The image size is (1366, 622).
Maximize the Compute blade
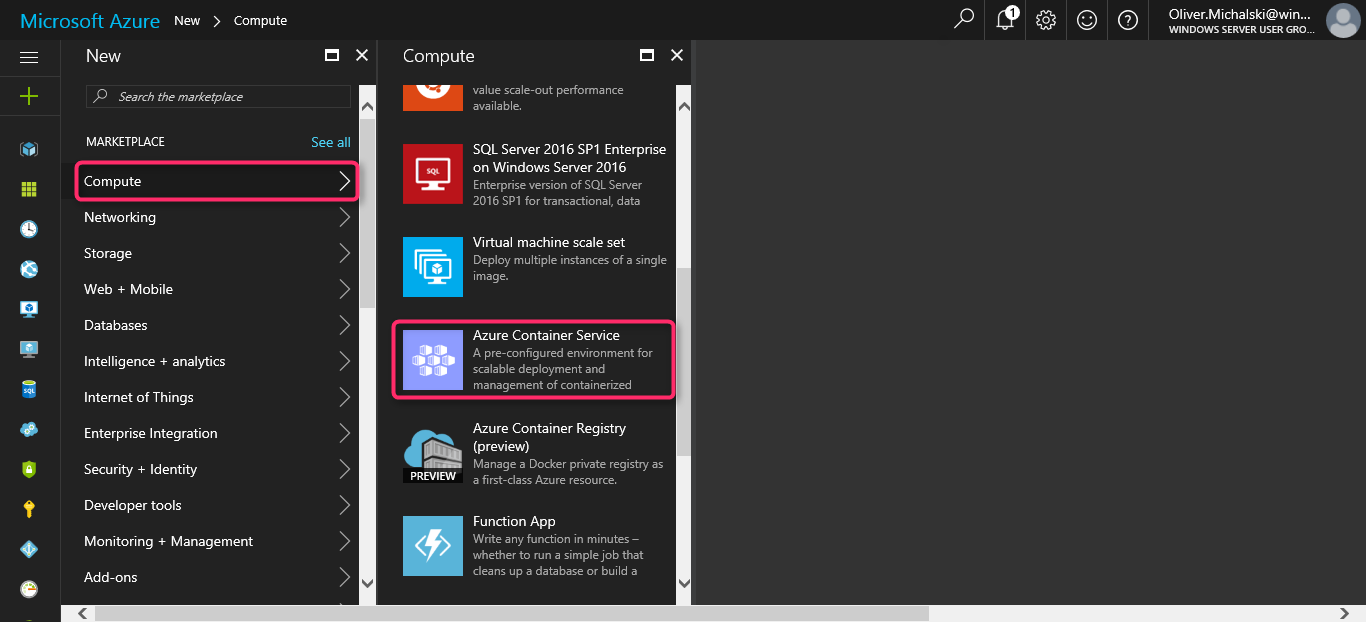647,56
